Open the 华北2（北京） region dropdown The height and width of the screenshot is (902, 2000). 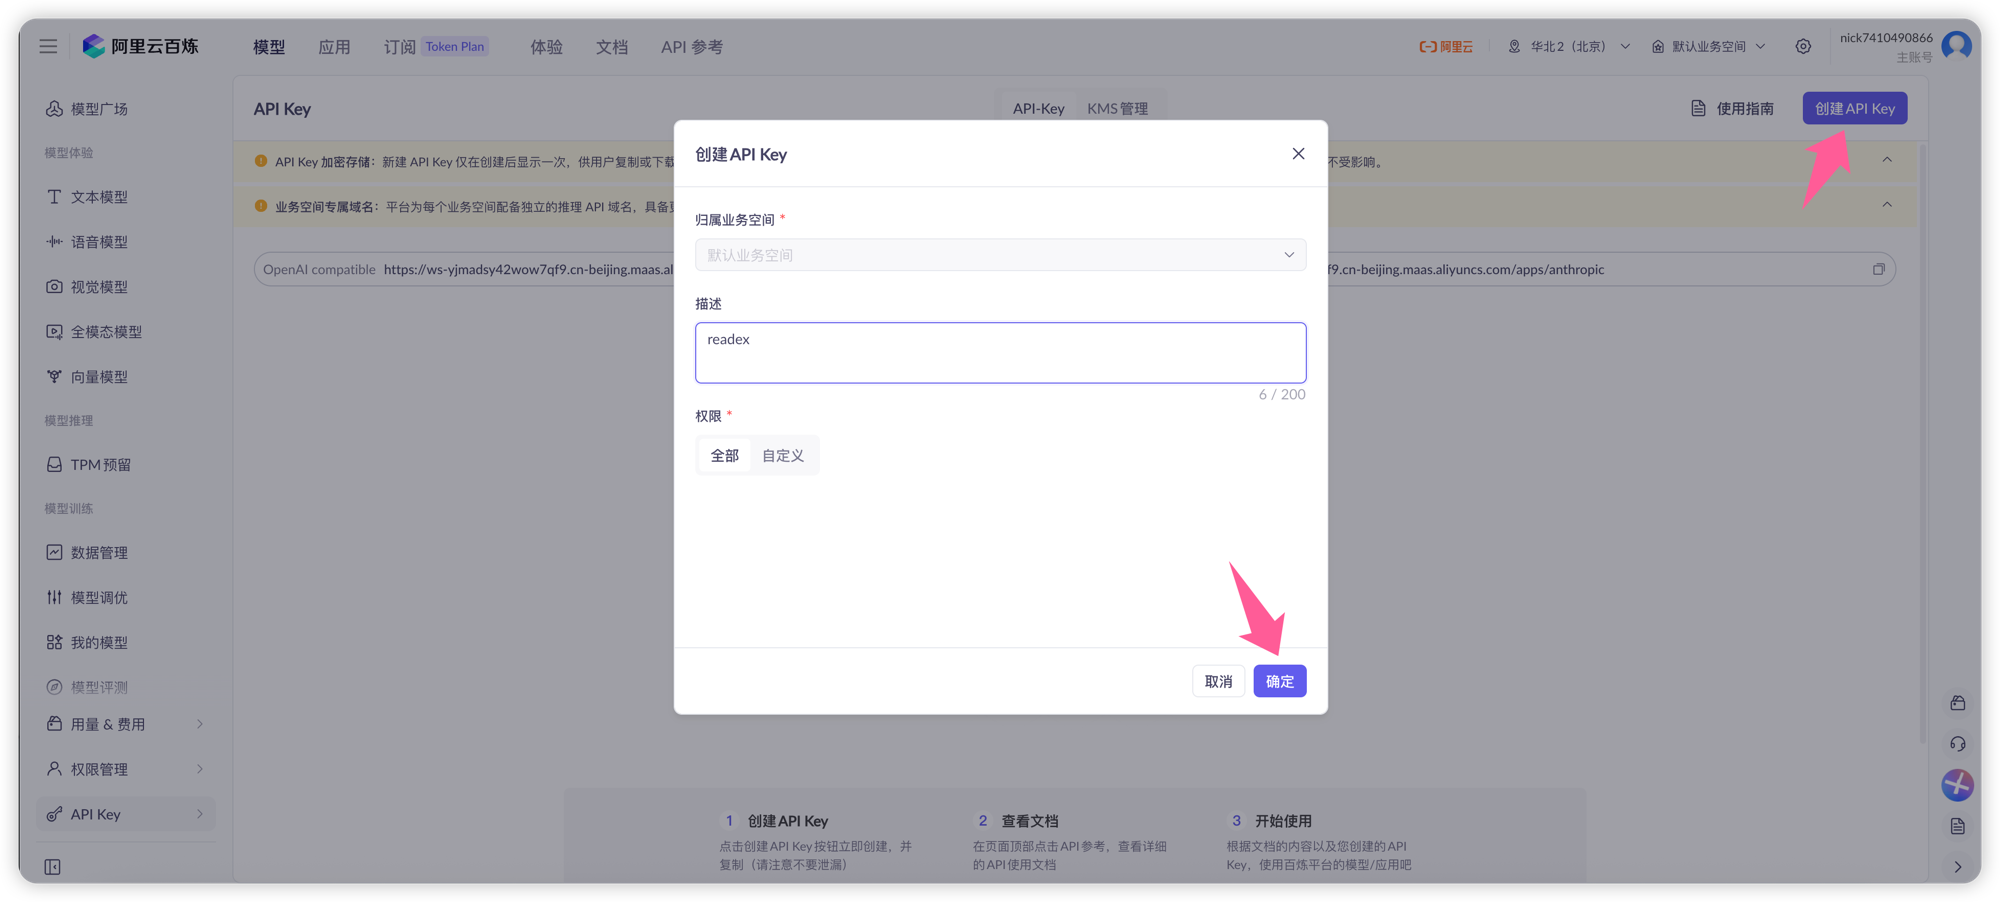point(1569,46)
